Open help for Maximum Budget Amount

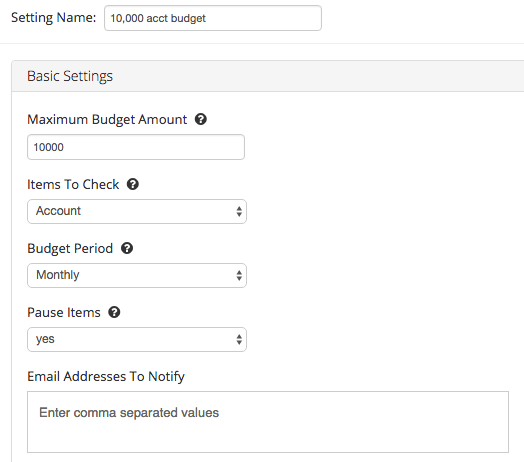point(201,119)
